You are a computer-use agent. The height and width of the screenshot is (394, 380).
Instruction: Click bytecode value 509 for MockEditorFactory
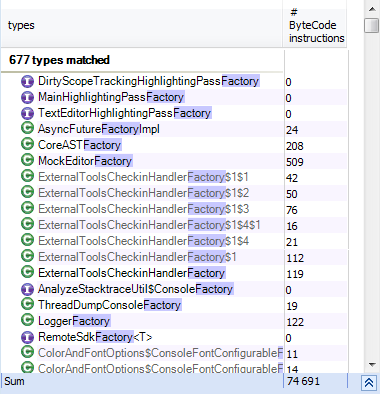coord(295,162)
